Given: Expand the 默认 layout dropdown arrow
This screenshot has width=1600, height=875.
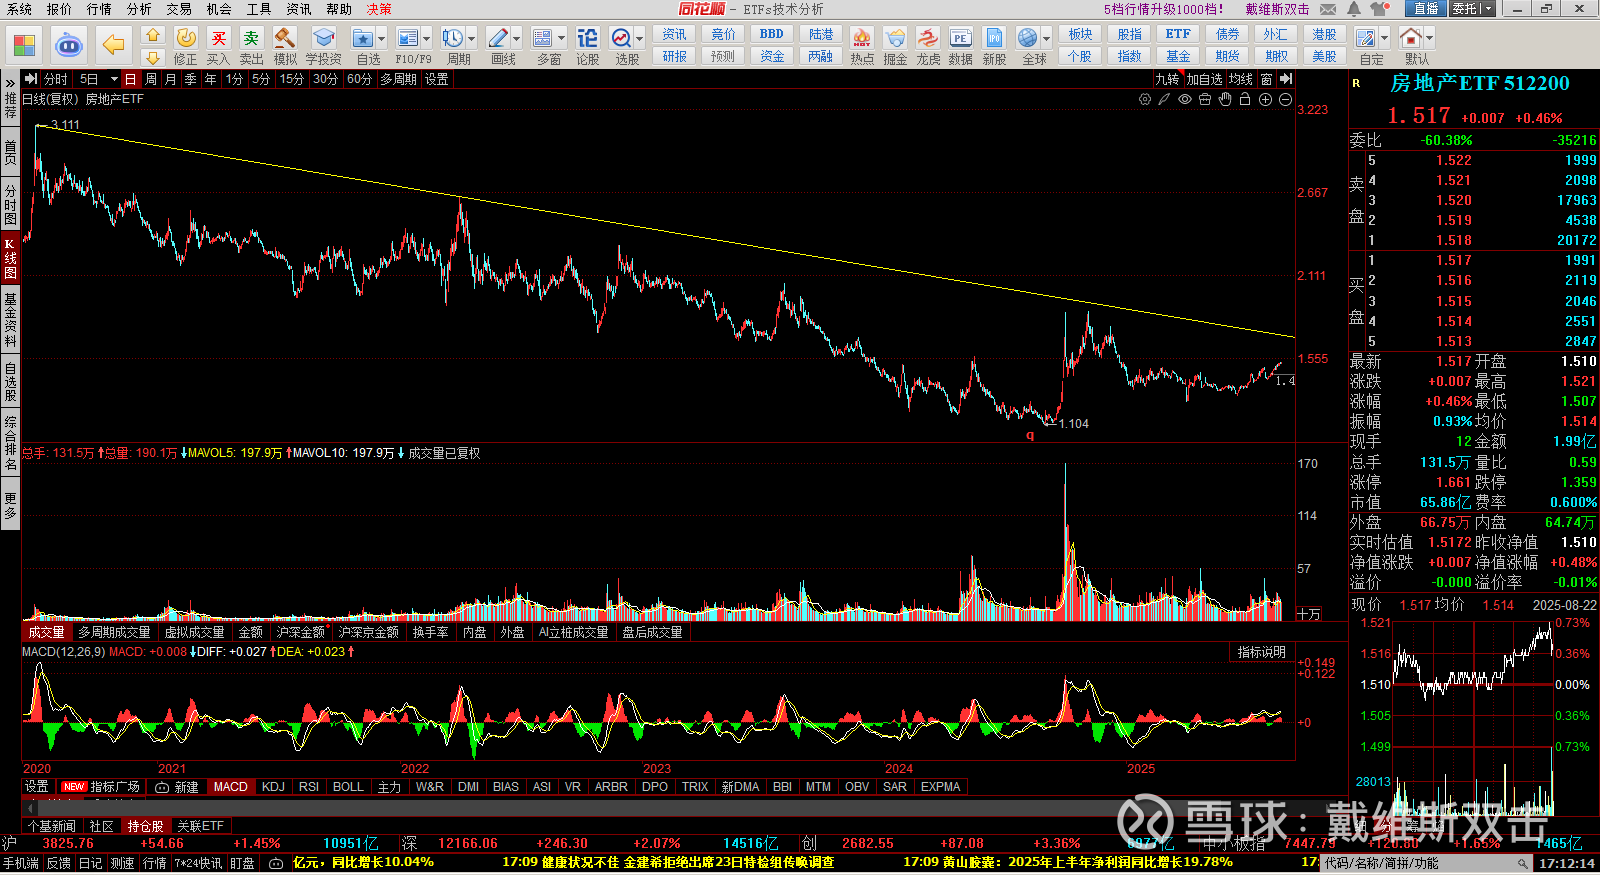Looking at the screenshot, I should pyautogui.click(x=1429, y=38).
